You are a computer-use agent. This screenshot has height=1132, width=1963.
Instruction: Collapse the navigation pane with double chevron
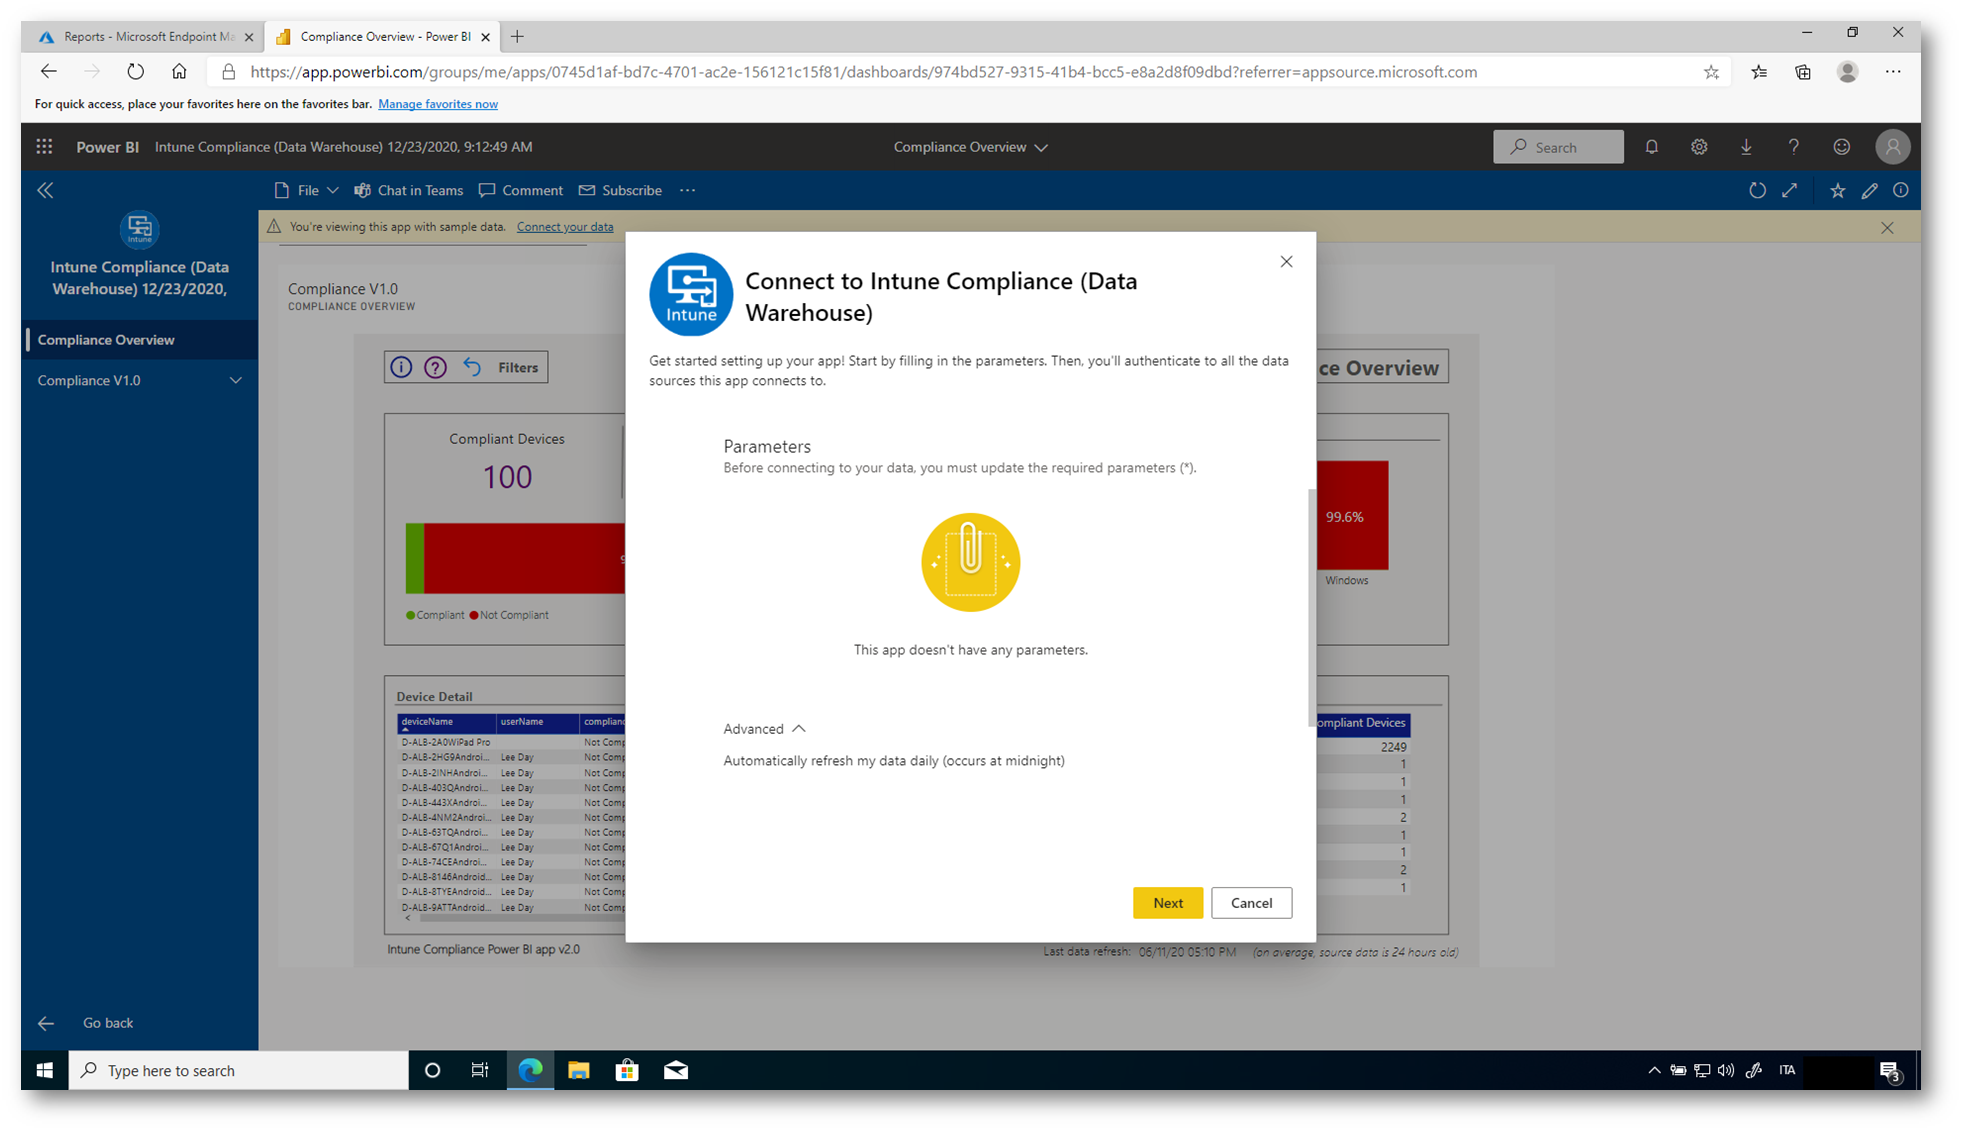45,190
